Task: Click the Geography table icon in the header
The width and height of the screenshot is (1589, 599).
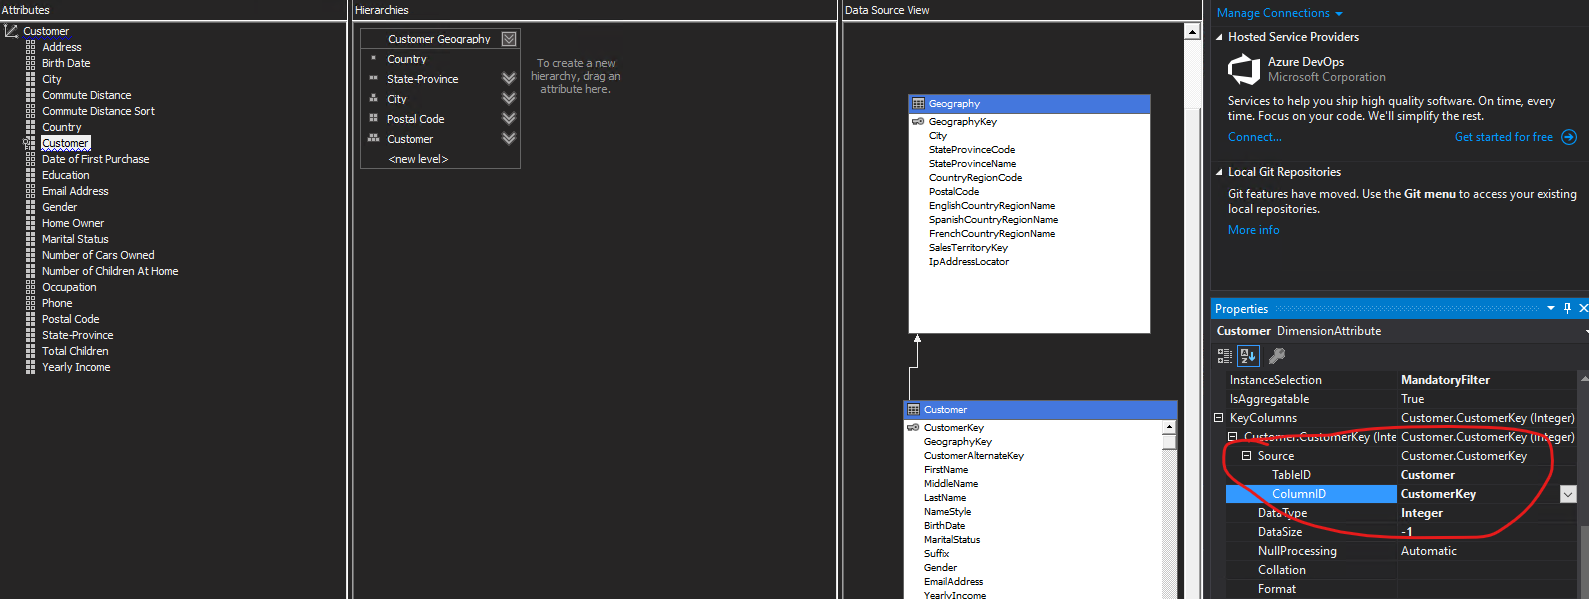Action: (918, 103)
